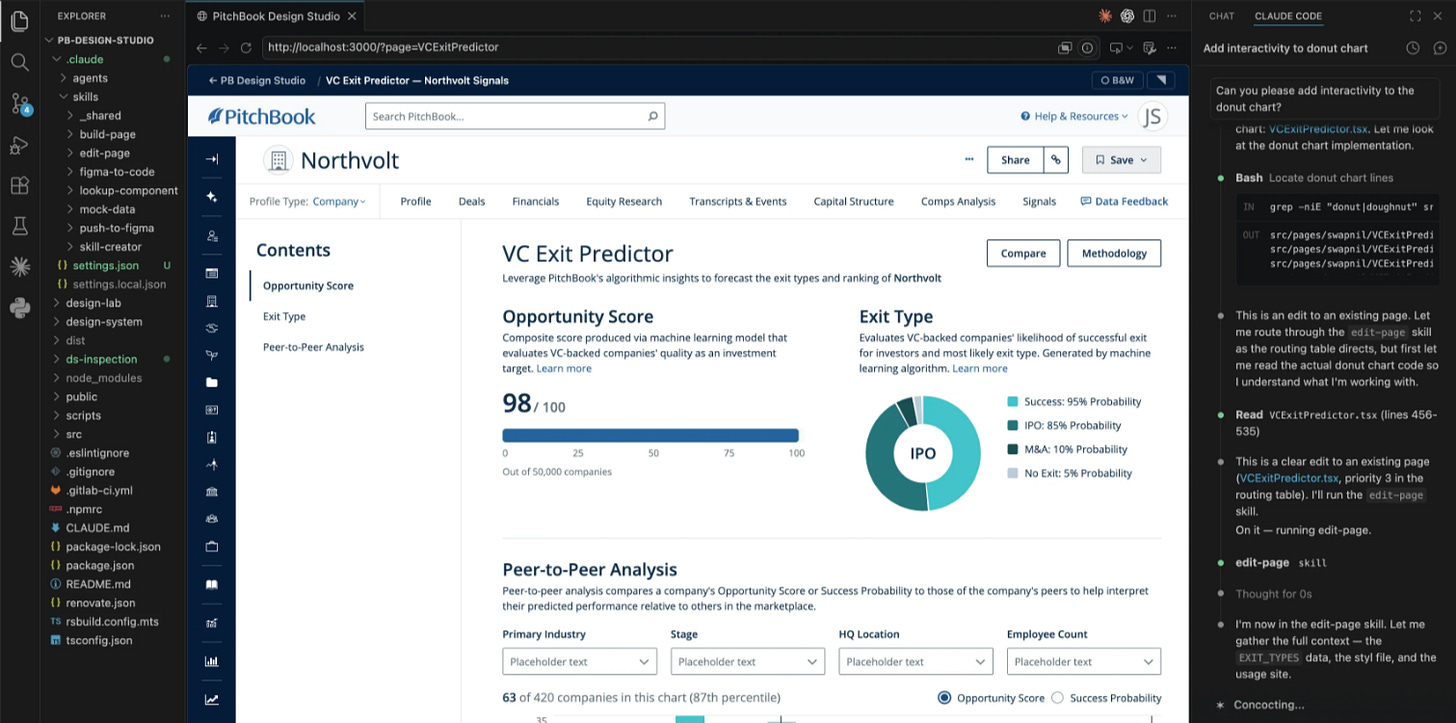This screenshot has height=723, width=1456.
Task: Click the Share button
Action: point(1015,160)
